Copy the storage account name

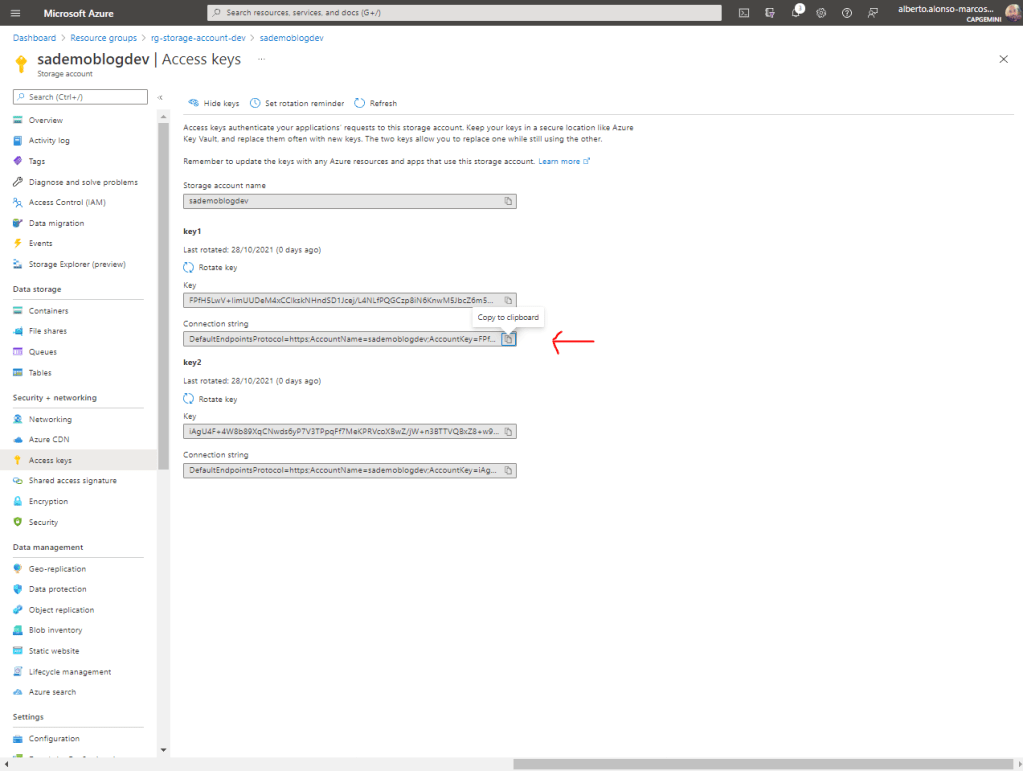508,201
